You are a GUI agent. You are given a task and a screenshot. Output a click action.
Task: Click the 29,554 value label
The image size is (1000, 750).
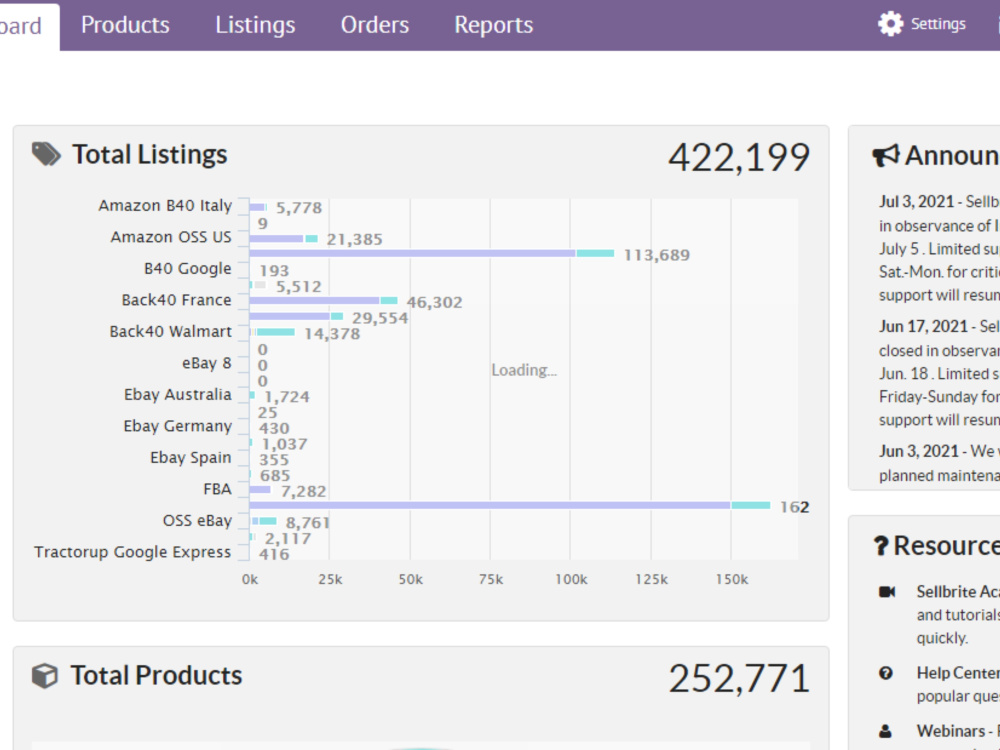coord(380,318)
